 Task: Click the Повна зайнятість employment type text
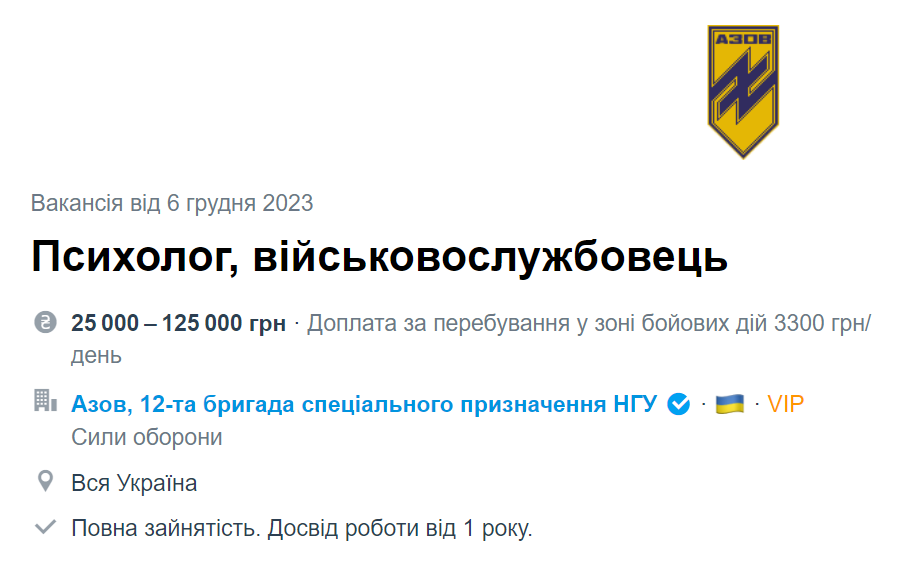pos(165,528)
